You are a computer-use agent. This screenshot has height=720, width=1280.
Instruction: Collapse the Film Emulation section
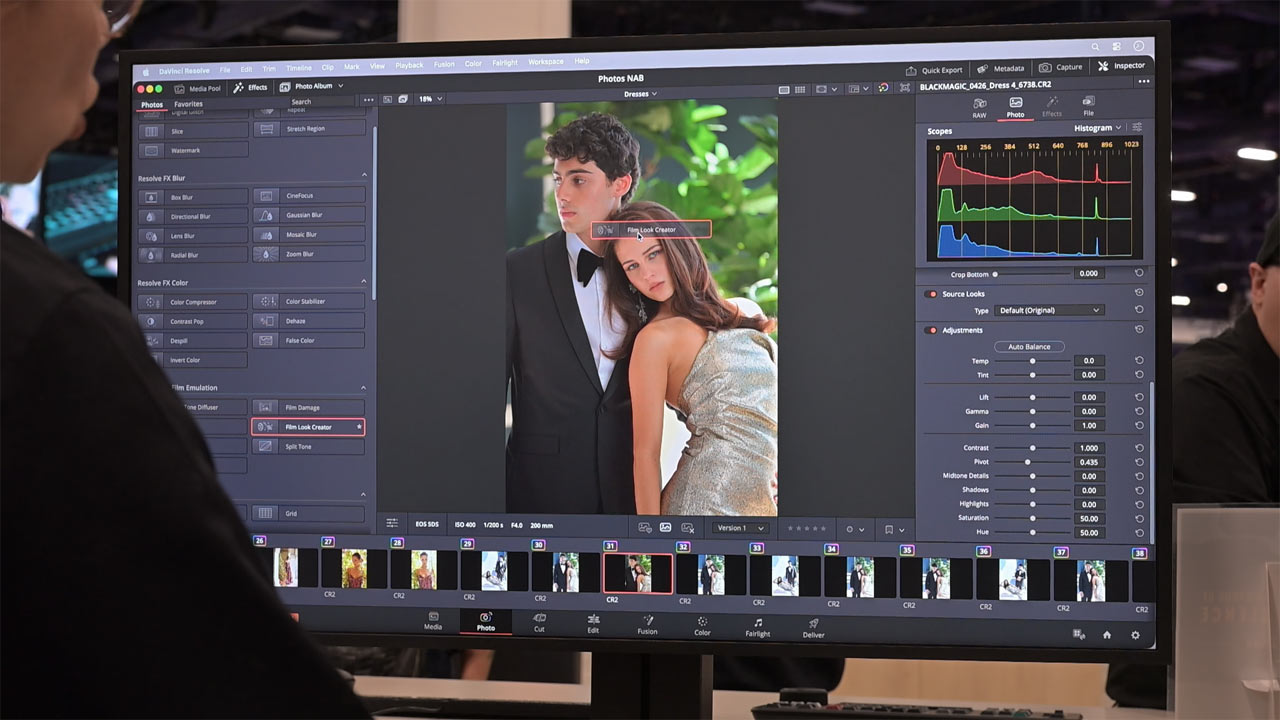pos(364,388)
